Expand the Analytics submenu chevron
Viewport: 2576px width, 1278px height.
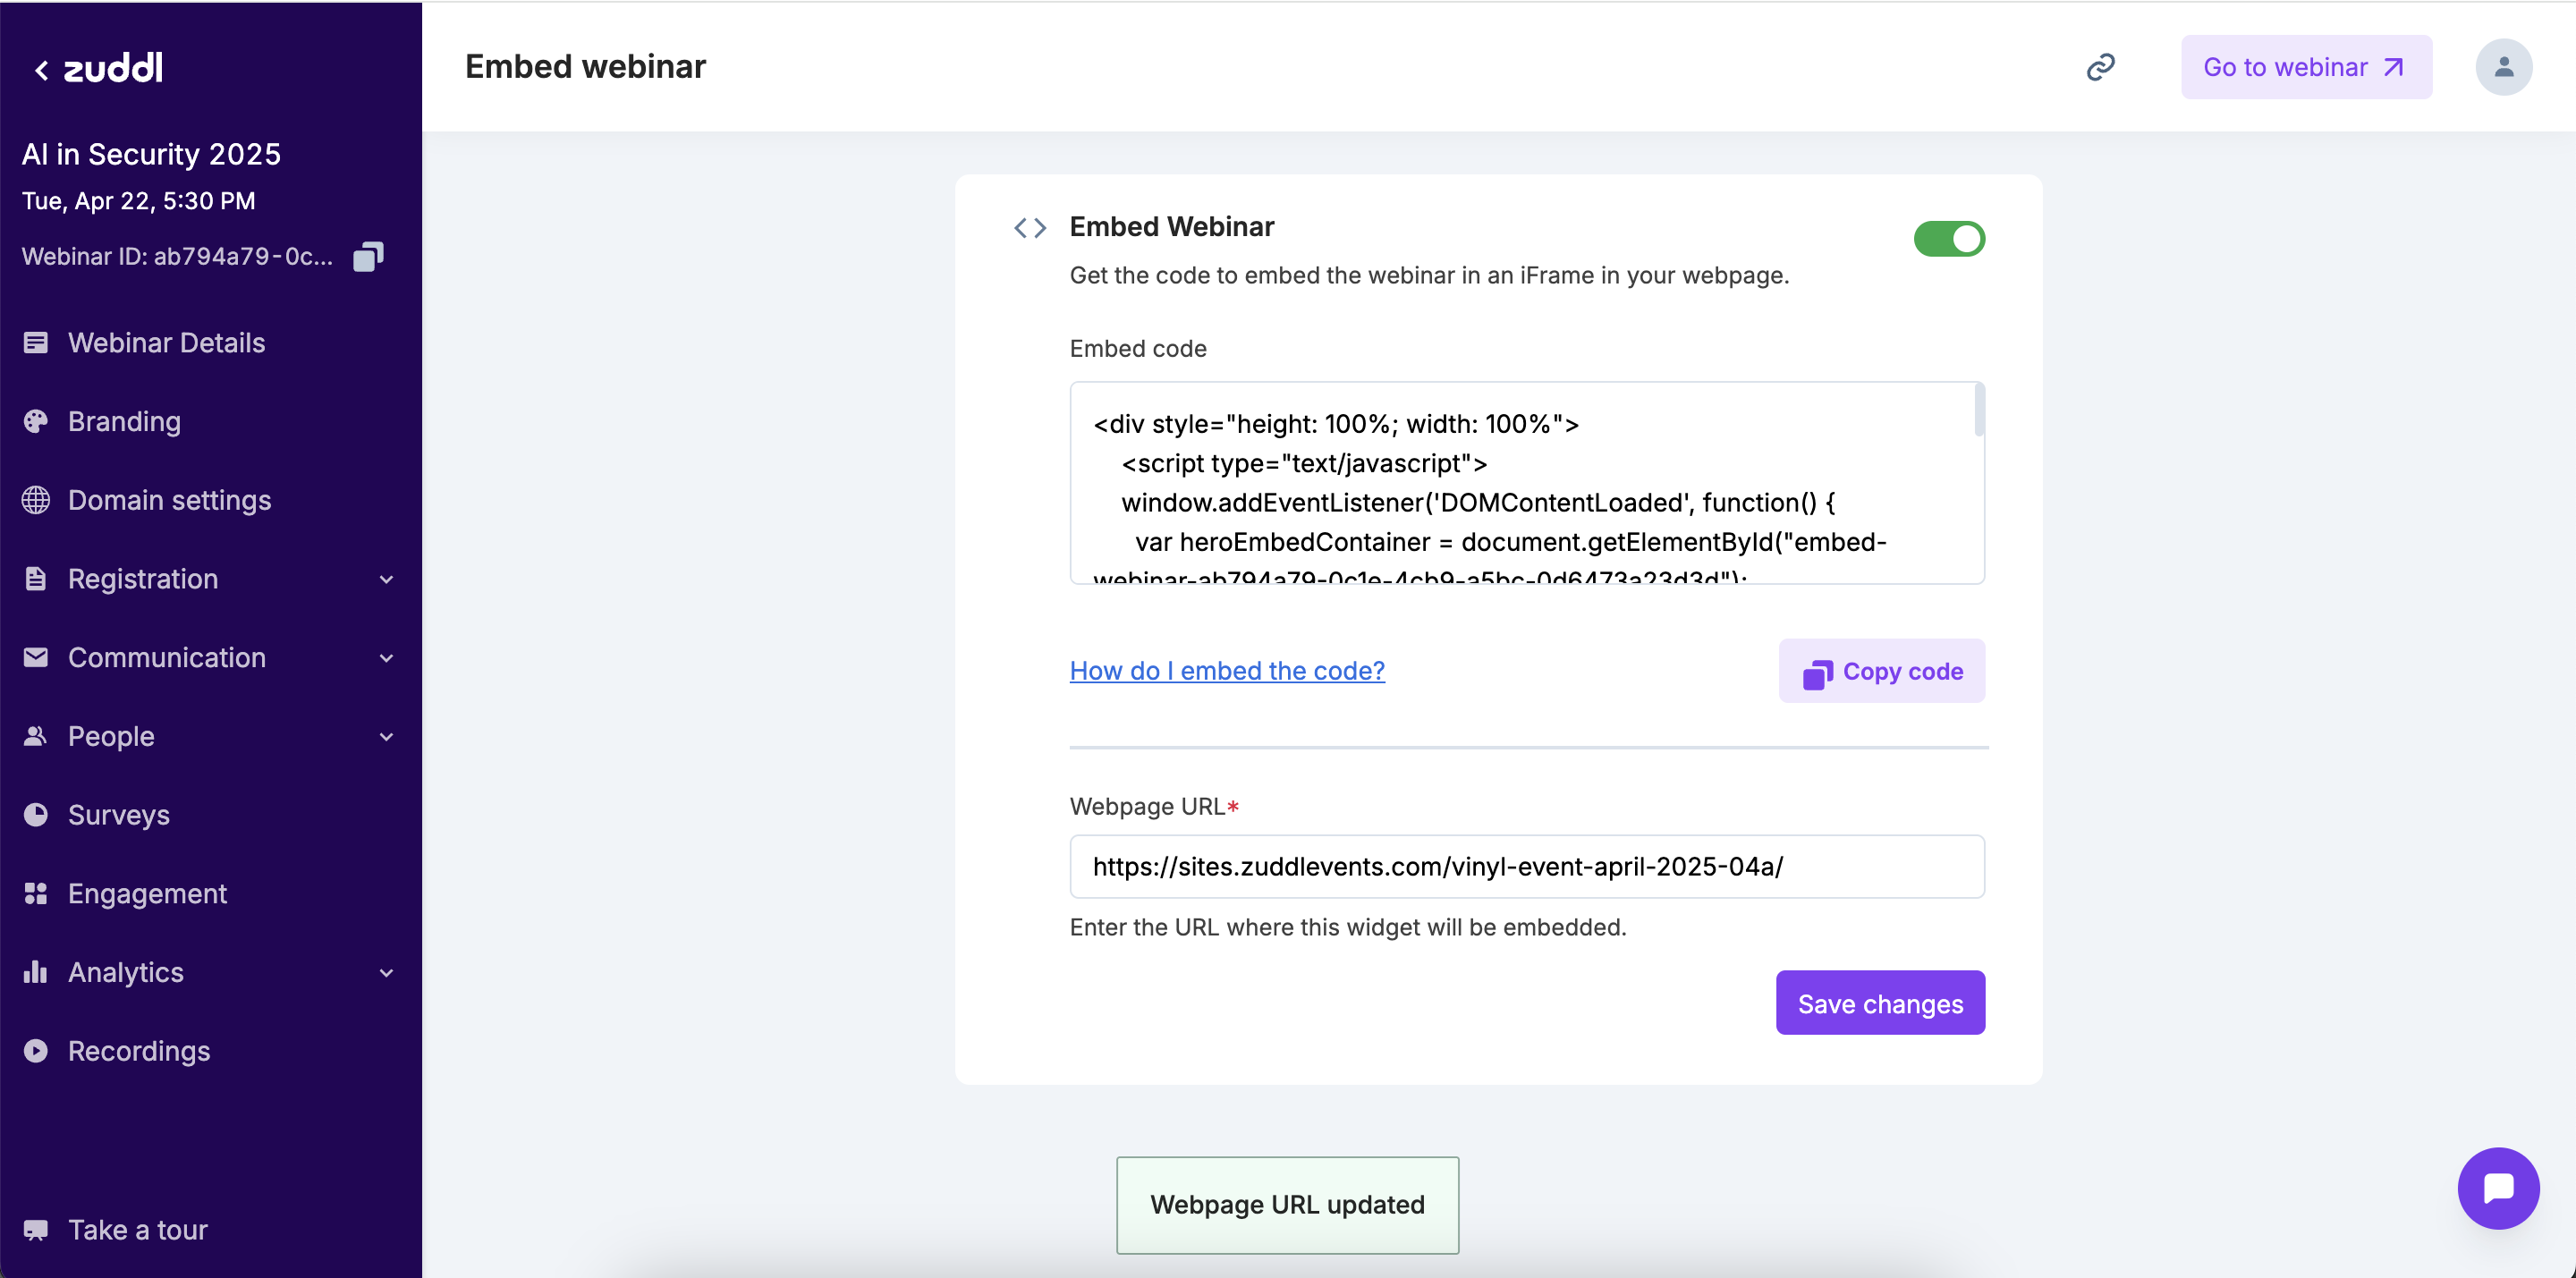click(x=386, y=973)
